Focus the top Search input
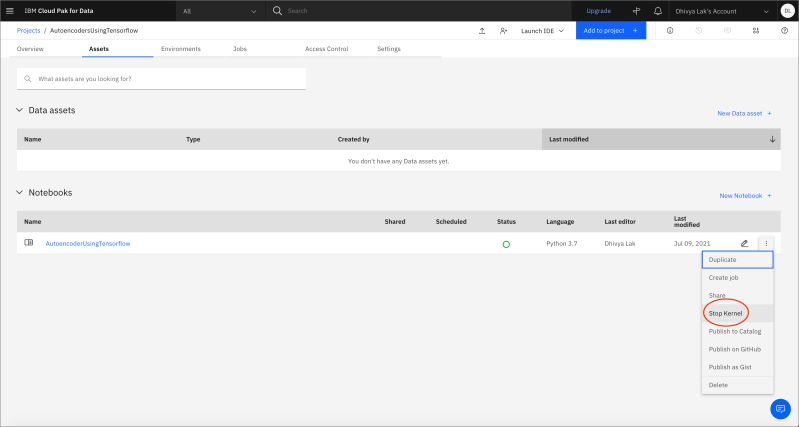799x427 pixels. (425, 11)
